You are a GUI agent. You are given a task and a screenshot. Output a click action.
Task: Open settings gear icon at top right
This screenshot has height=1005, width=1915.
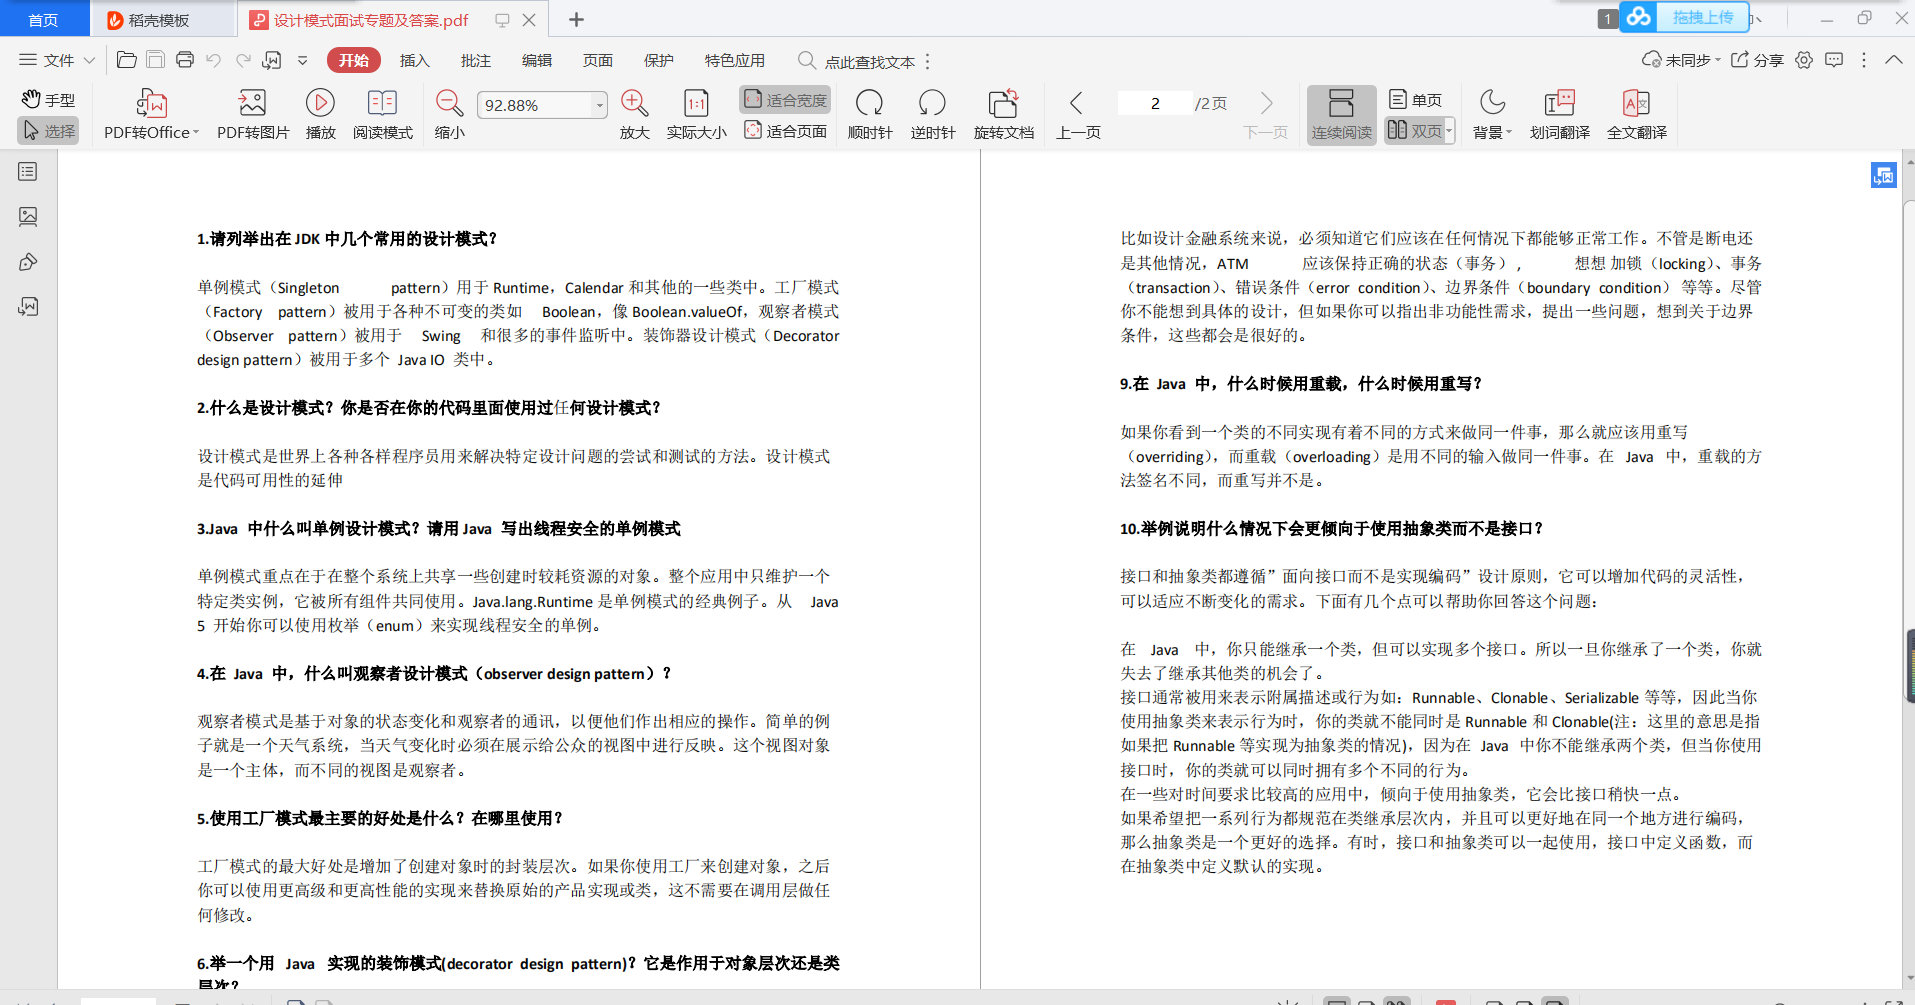tap(1804, 60)
